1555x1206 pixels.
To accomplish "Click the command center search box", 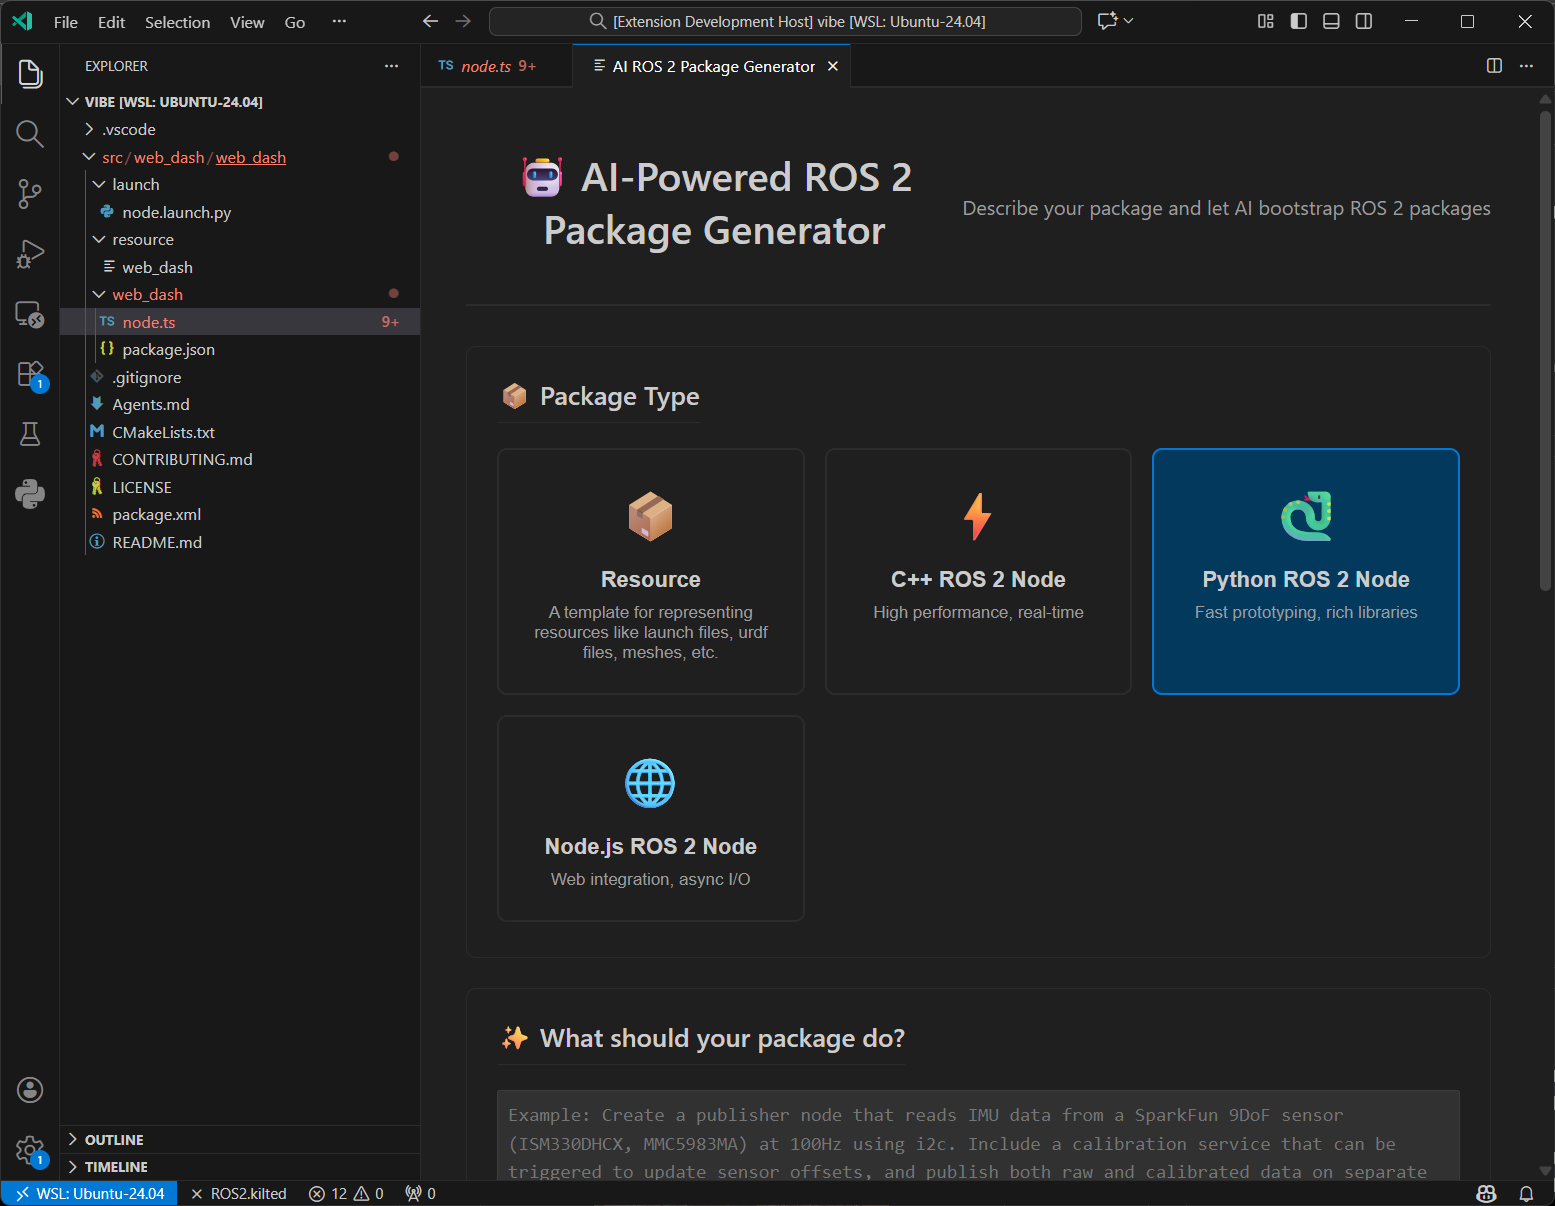I will 785,21.
